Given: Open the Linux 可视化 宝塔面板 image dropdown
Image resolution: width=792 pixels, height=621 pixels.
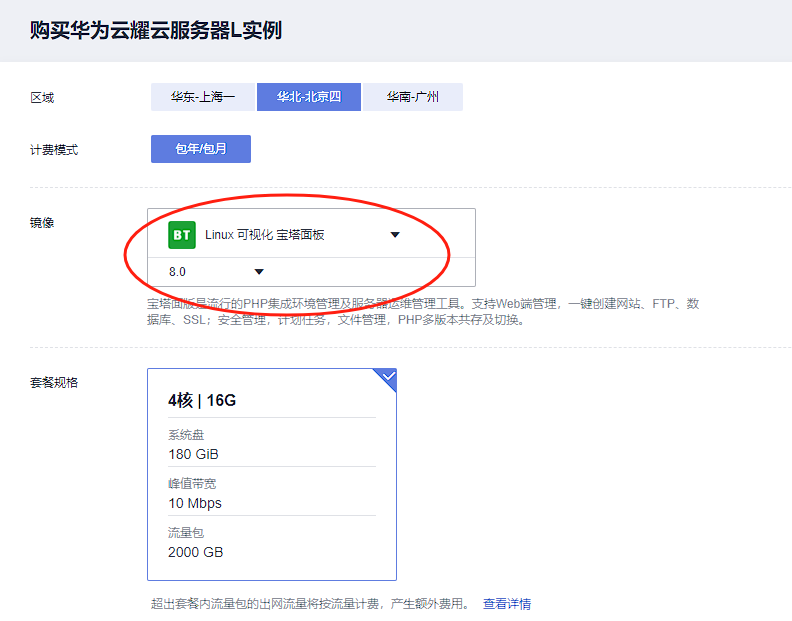Looking at the screenshot, I should (311, 234).
